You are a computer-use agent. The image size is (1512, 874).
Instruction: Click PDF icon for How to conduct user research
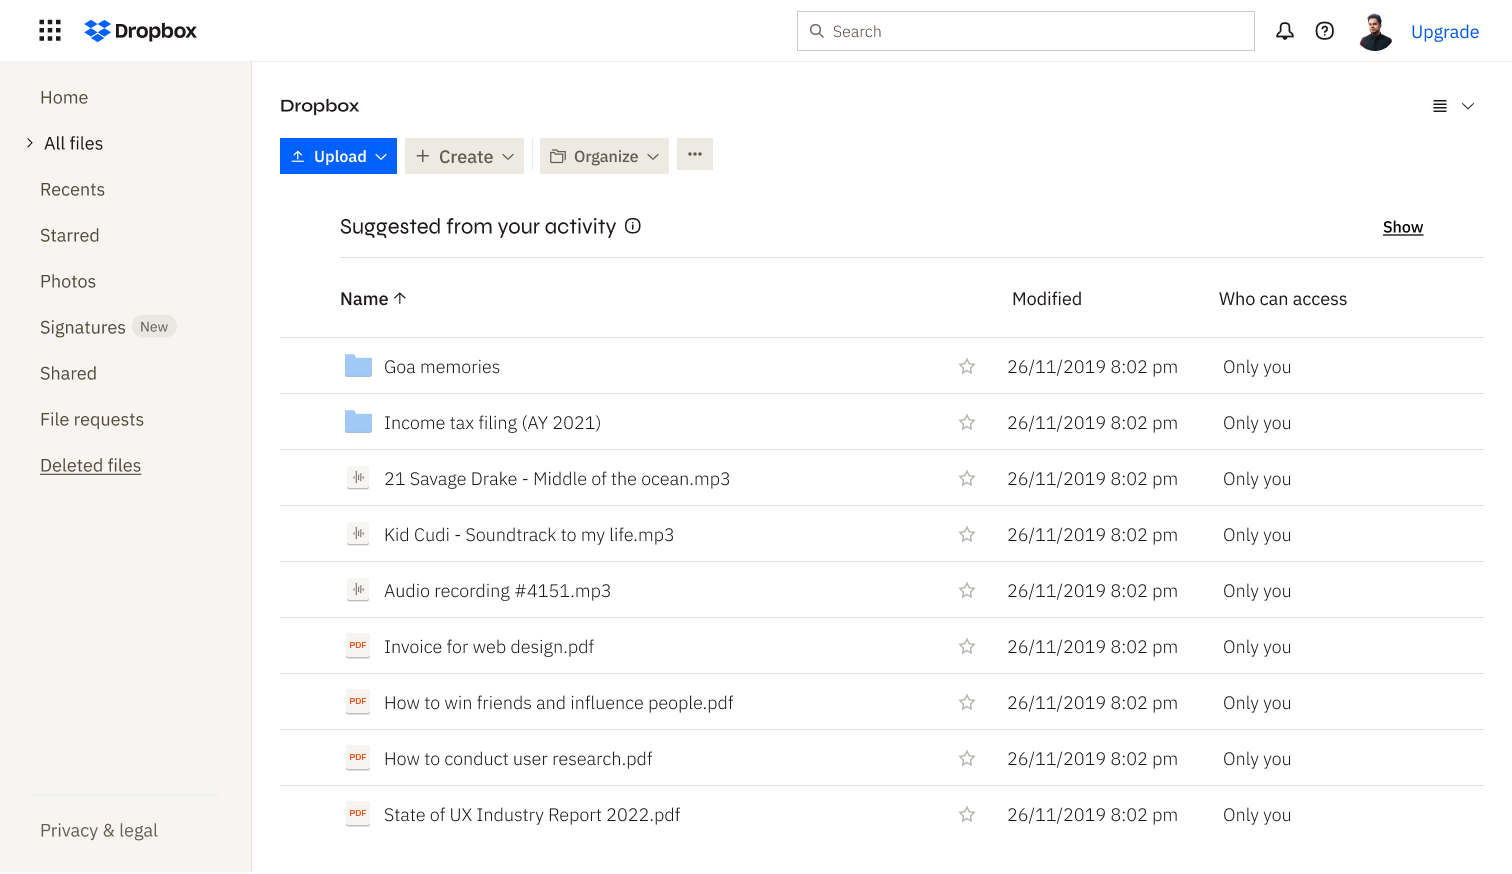coord(358,758)
